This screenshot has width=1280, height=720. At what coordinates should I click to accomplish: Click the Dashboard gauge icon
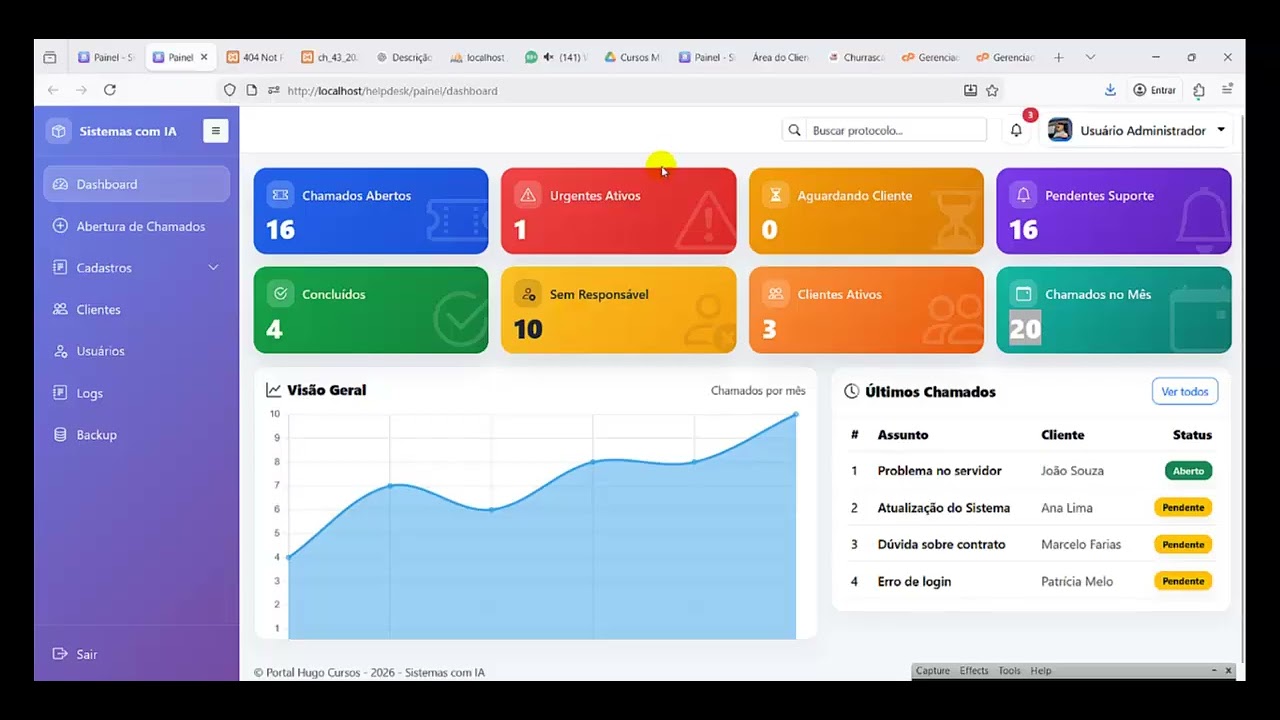click(60, 184)
